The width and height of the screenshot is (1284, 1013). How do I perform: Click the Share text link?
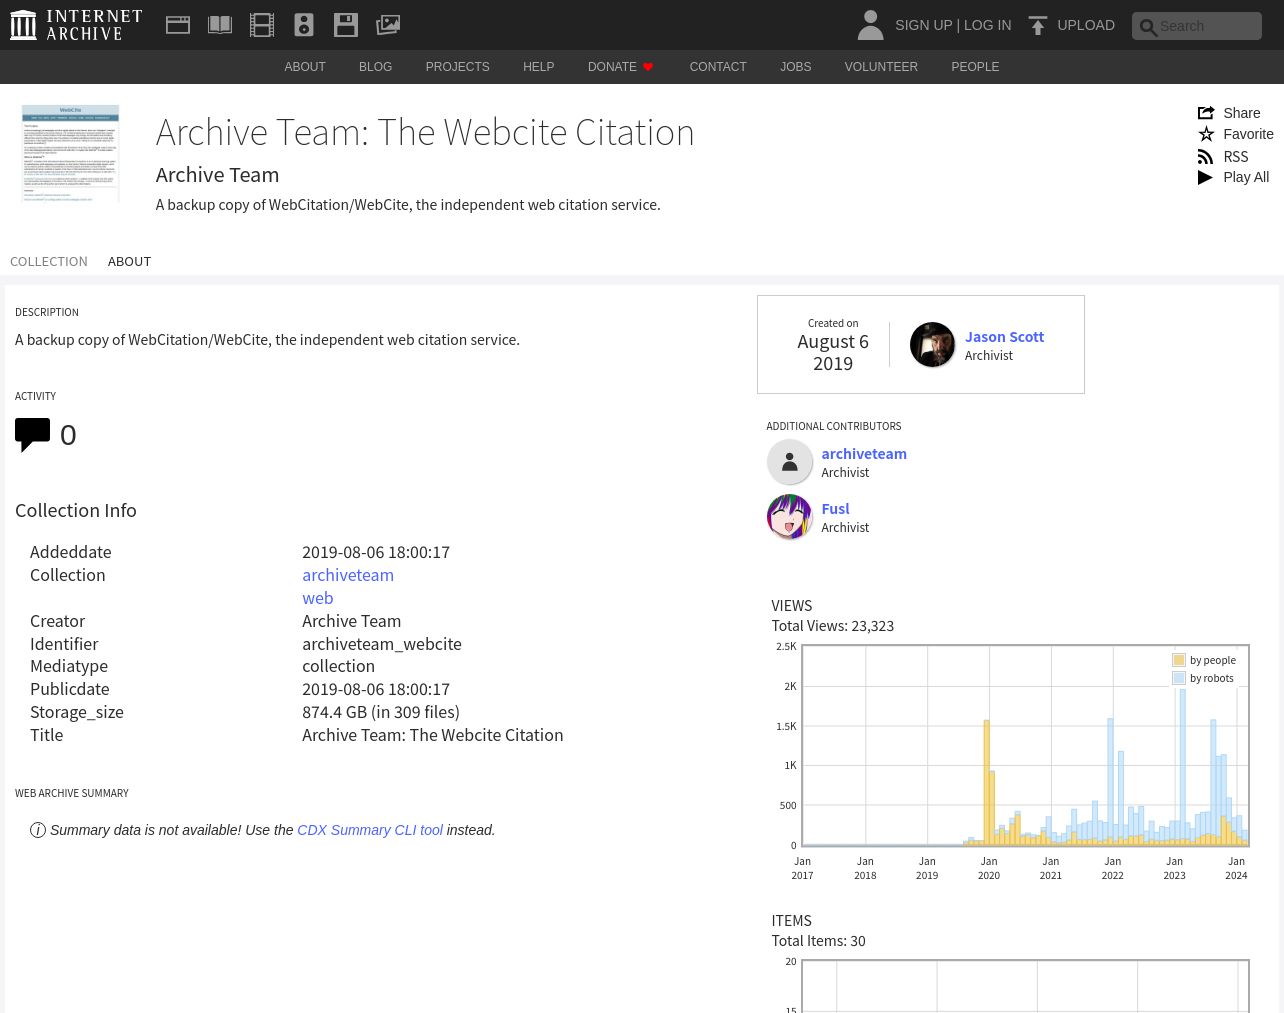[x=1242, y=113]
